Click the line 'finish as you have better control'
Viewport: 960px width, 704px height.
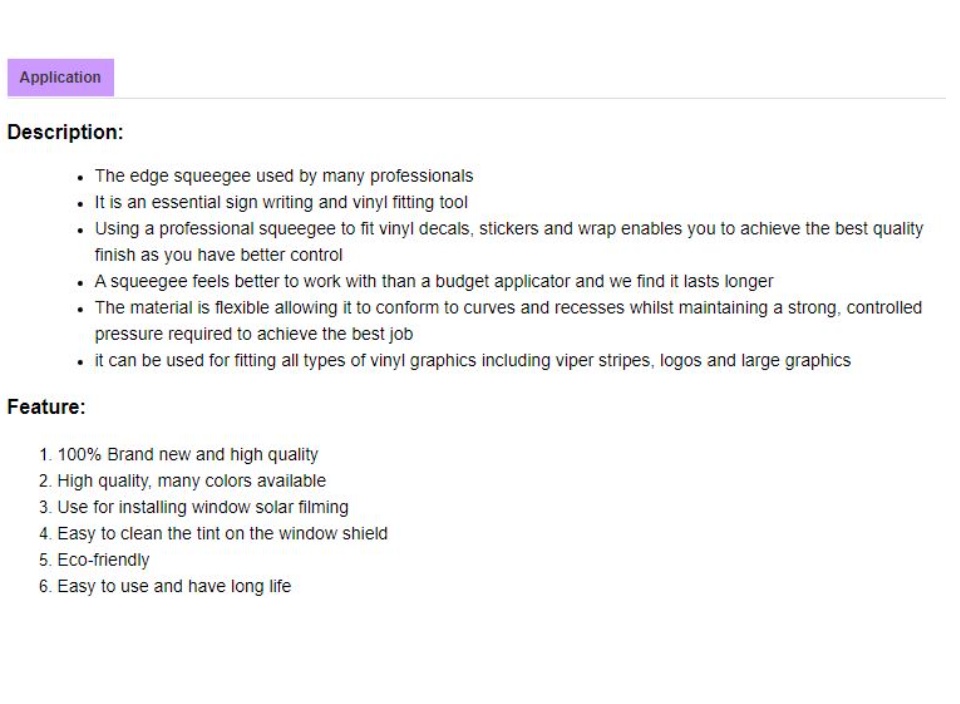pyautogui.click(x=219, y=255)
